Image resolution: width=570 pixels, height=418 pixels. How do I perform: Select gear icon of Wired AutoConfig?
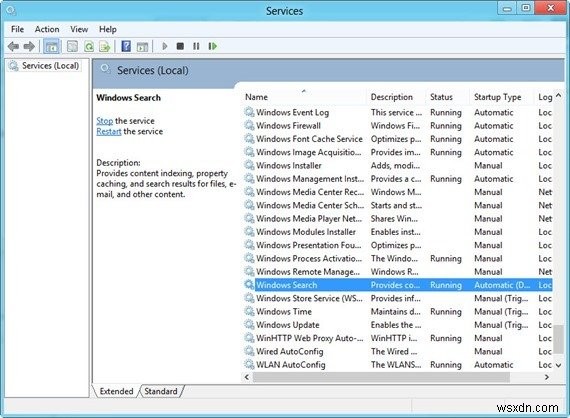click(249, 351)
